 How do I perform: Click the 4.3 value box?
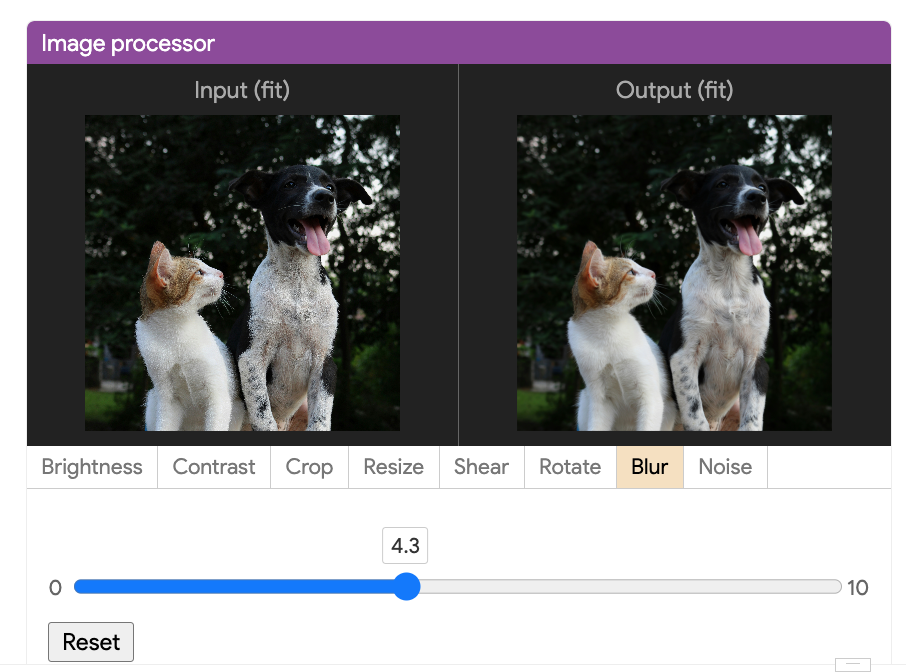point(405,545)
